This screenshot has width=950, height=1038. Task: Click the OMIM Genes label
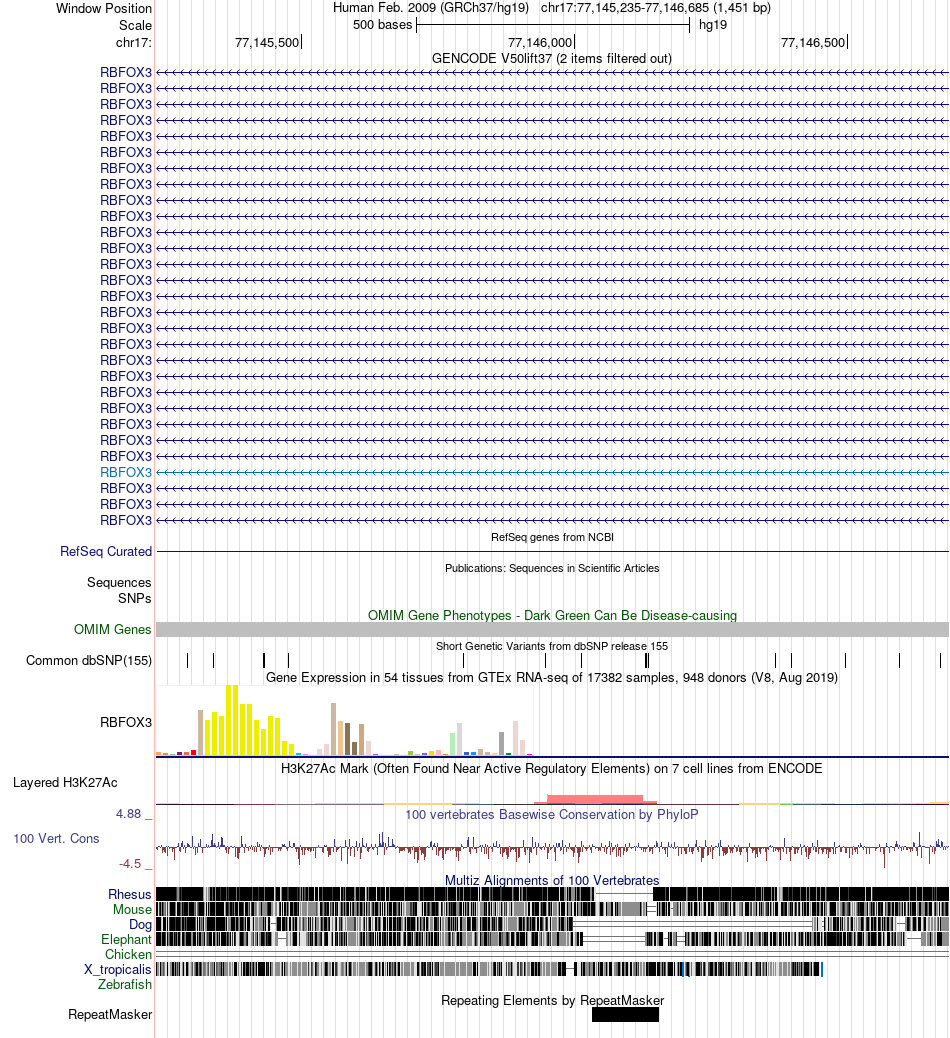[x=113, y=630]
